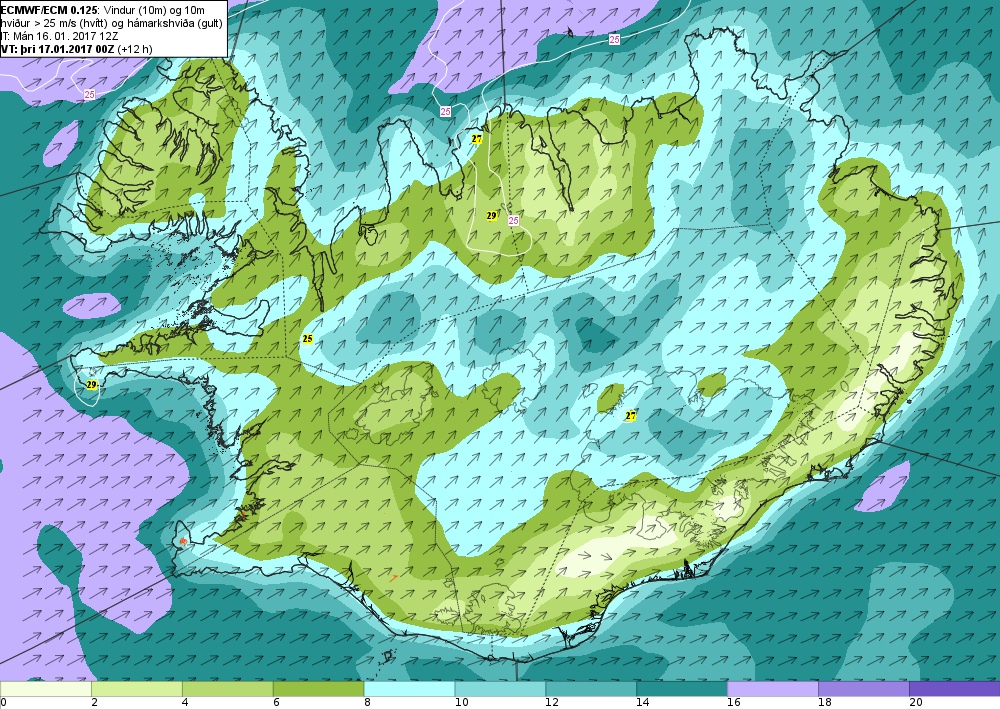Pick the 16–18 light purple legend swatch
The image size is (1000, 709).
[773, 689]
